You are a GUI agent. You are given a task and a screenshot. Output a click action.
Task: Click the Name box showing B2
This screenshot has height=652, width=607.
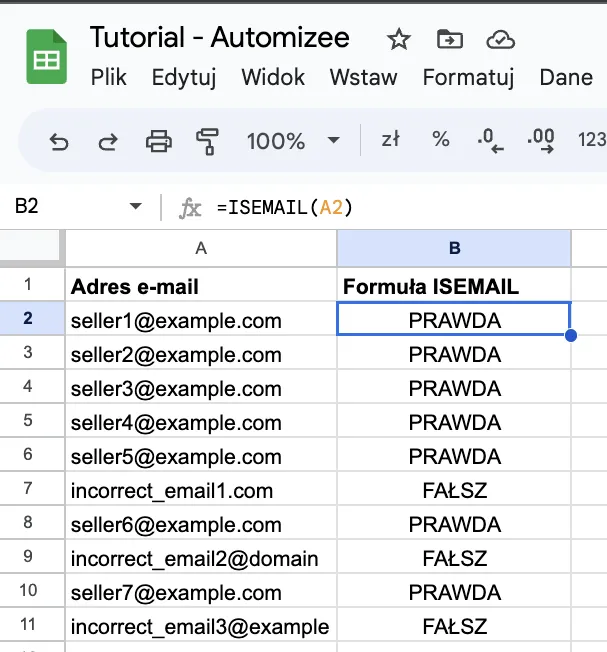point(79,206)
